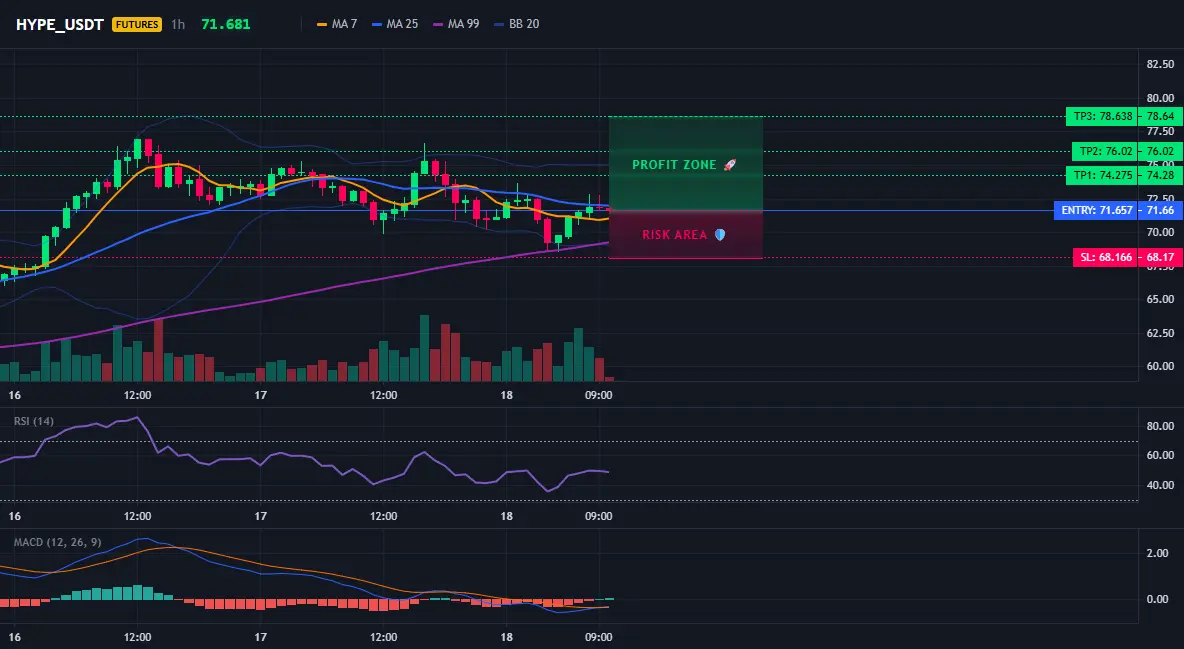Viewport: 1184px width, 649px height.
Task: Click the 65.00 price axis value
Action: [x=1160, y=299]
